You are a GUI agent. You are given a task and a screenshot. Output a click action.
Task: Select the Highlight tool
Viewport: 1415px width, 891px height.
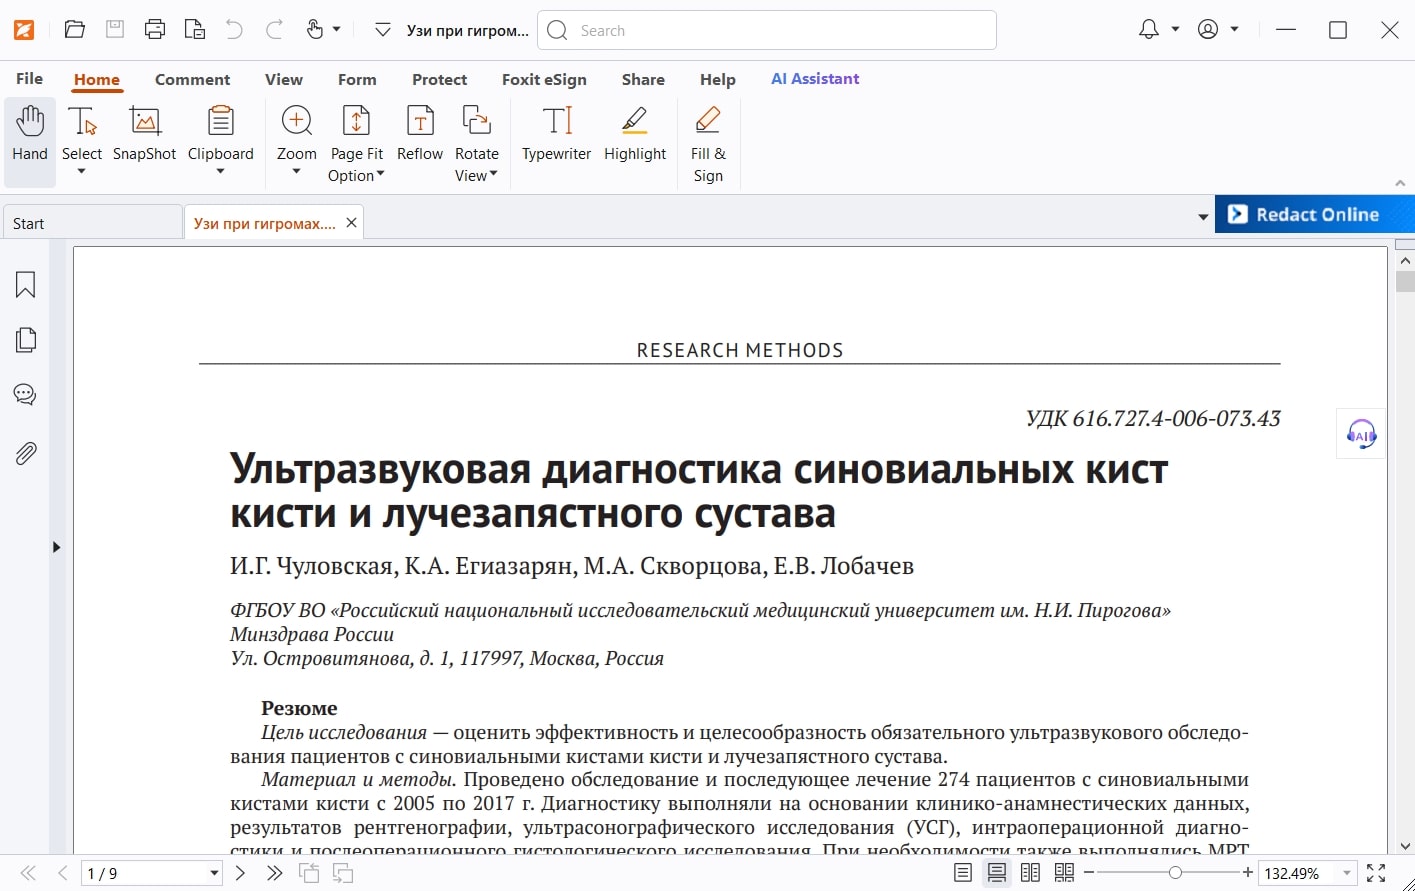[x=635, y=134]
